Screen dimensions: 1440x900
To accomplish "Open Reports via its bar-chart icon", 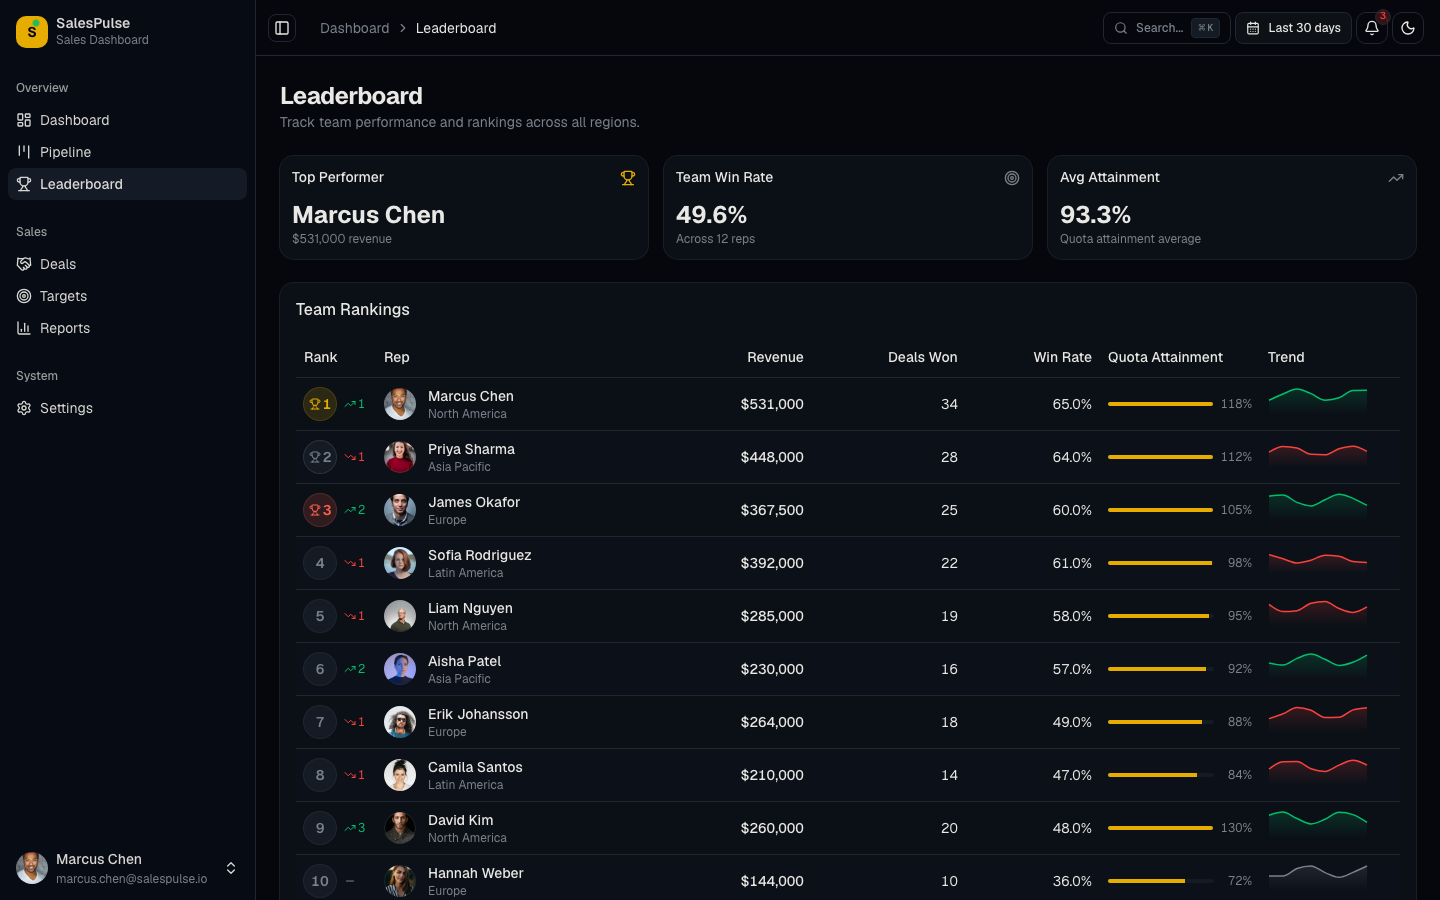I will [24, 328].
